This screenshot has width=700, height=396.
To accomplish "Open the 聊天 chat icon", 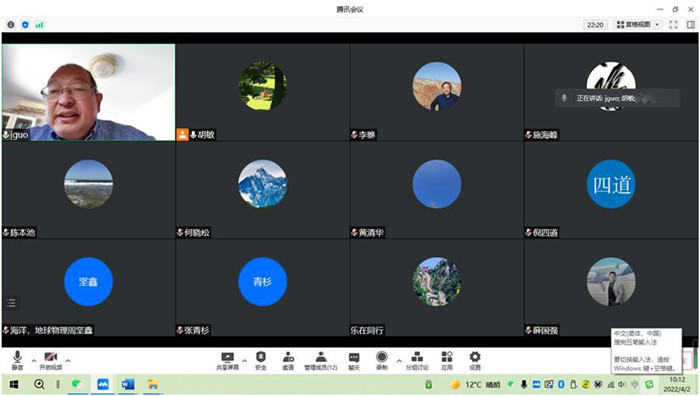I will [x=354, y=361].
